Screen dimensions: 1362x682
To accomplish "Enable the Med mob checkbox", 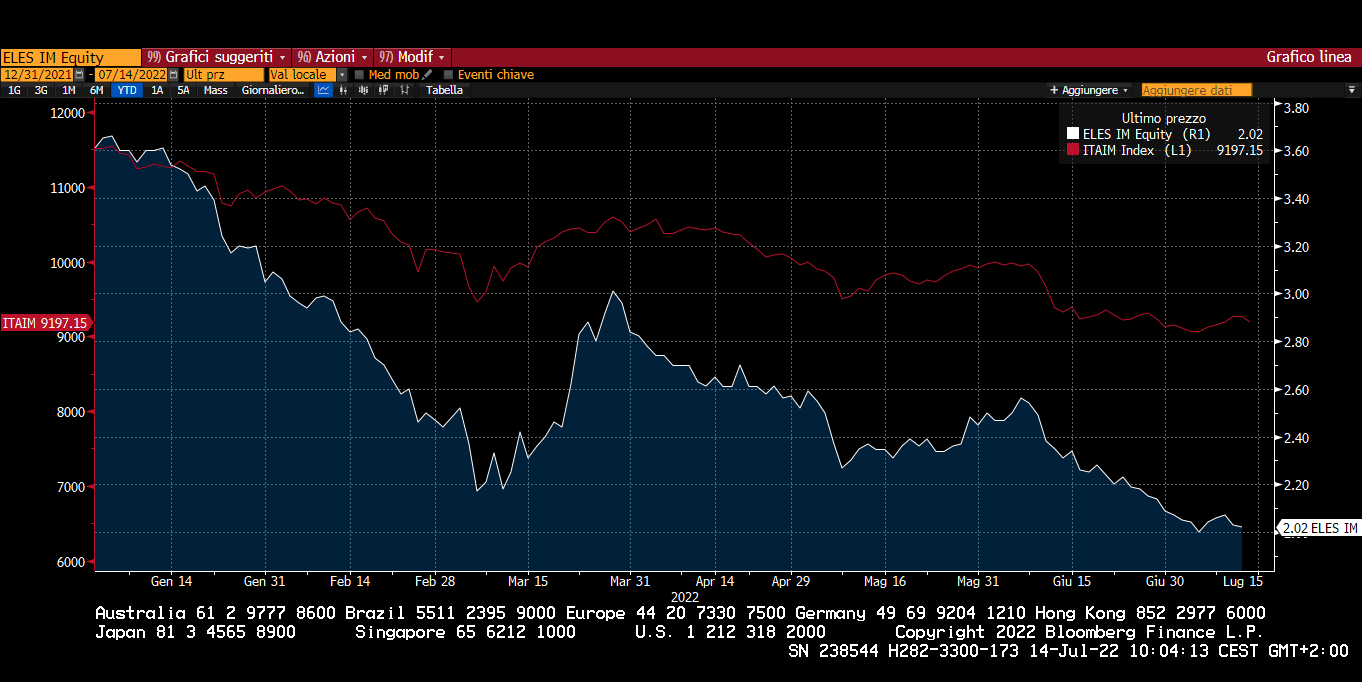I will coord(359,75).
